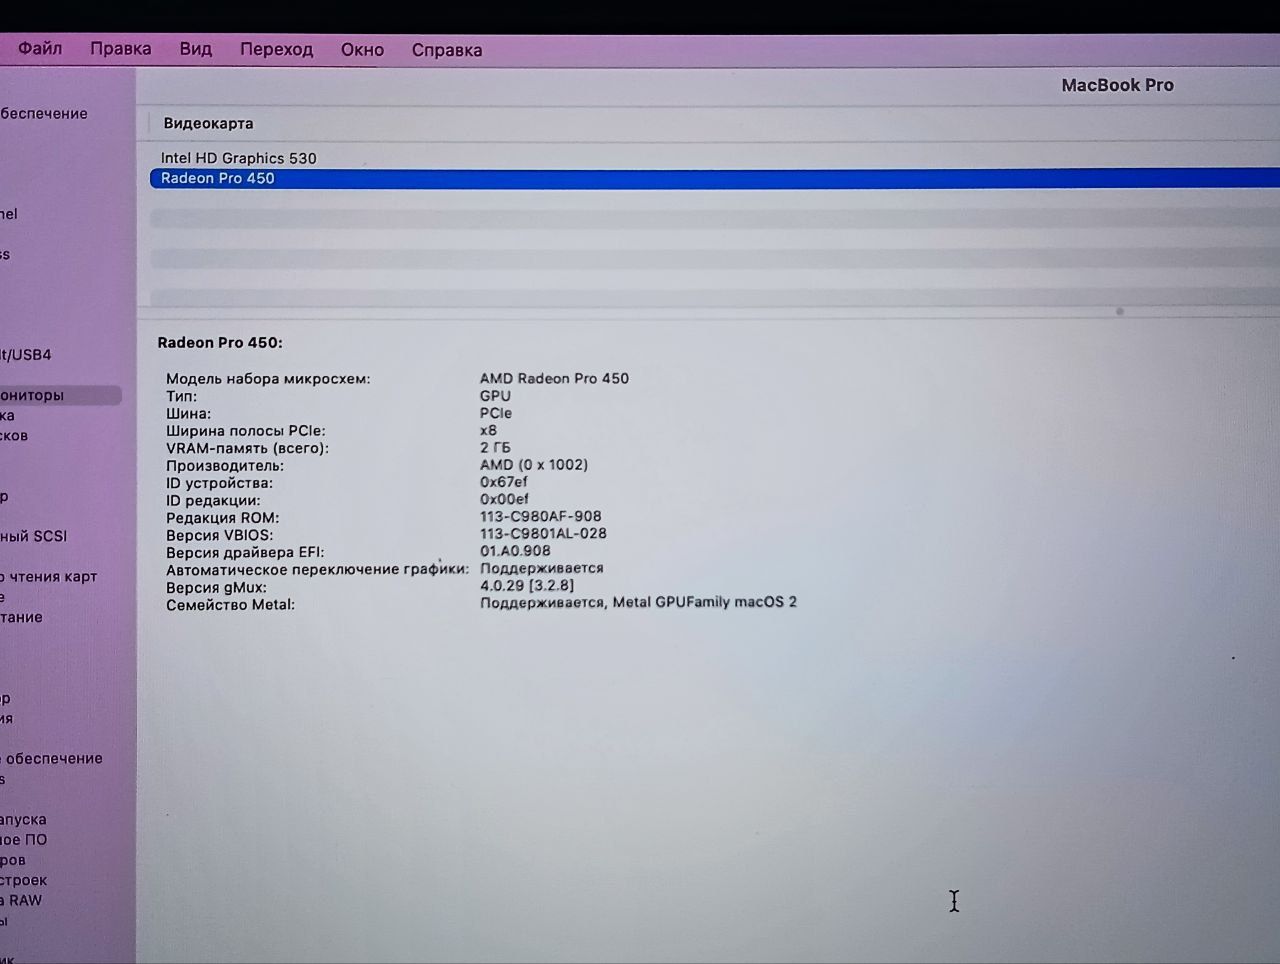The width and height of the screenshot is (1280, 964).
Task: Click the MacBook Pro window title
Action: pyautogui.click(x=1118, y=85)
